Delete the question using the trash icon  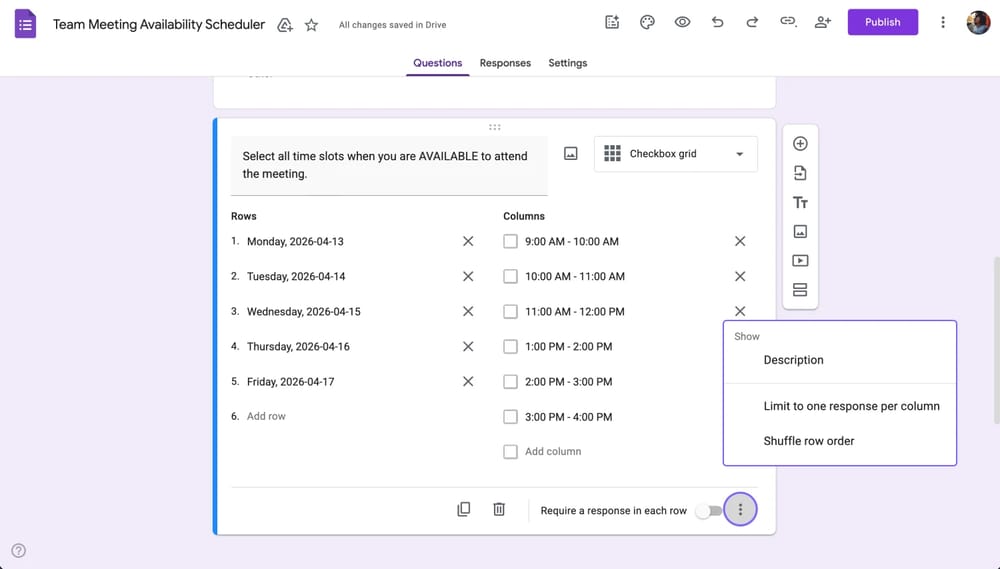499,510
